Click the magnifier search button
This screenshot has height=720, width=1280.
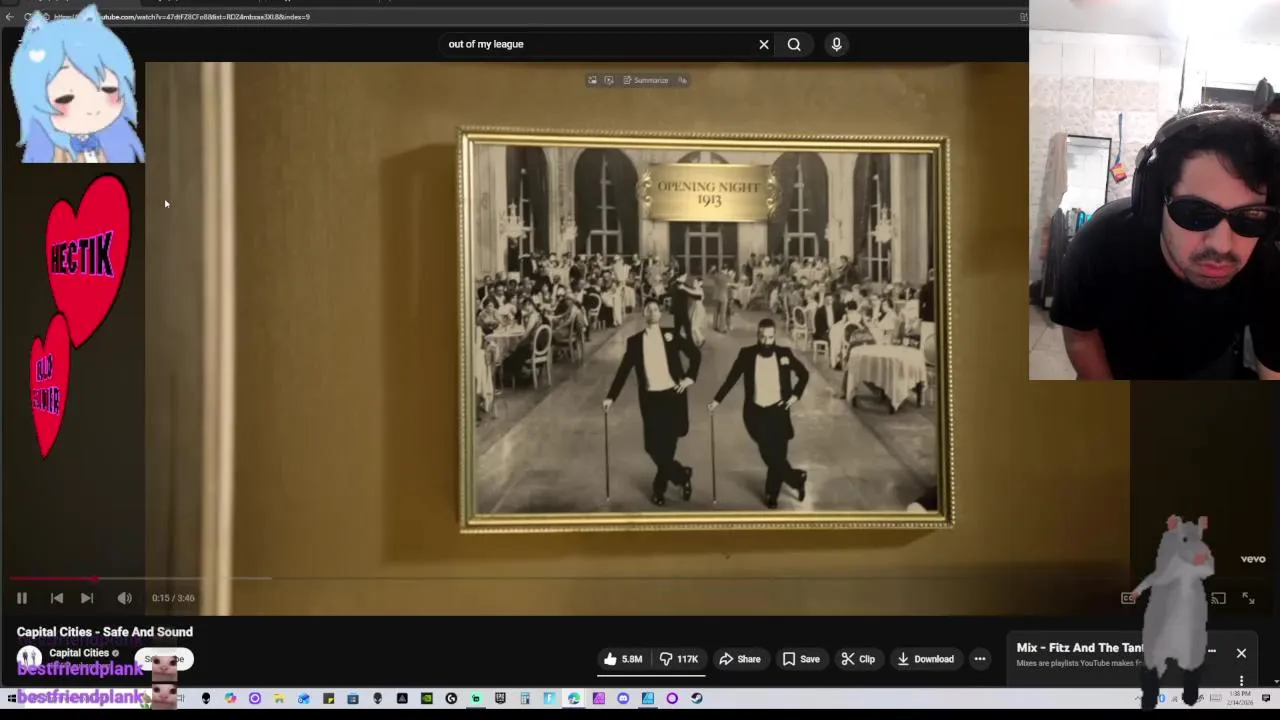[x=794, y=44]
